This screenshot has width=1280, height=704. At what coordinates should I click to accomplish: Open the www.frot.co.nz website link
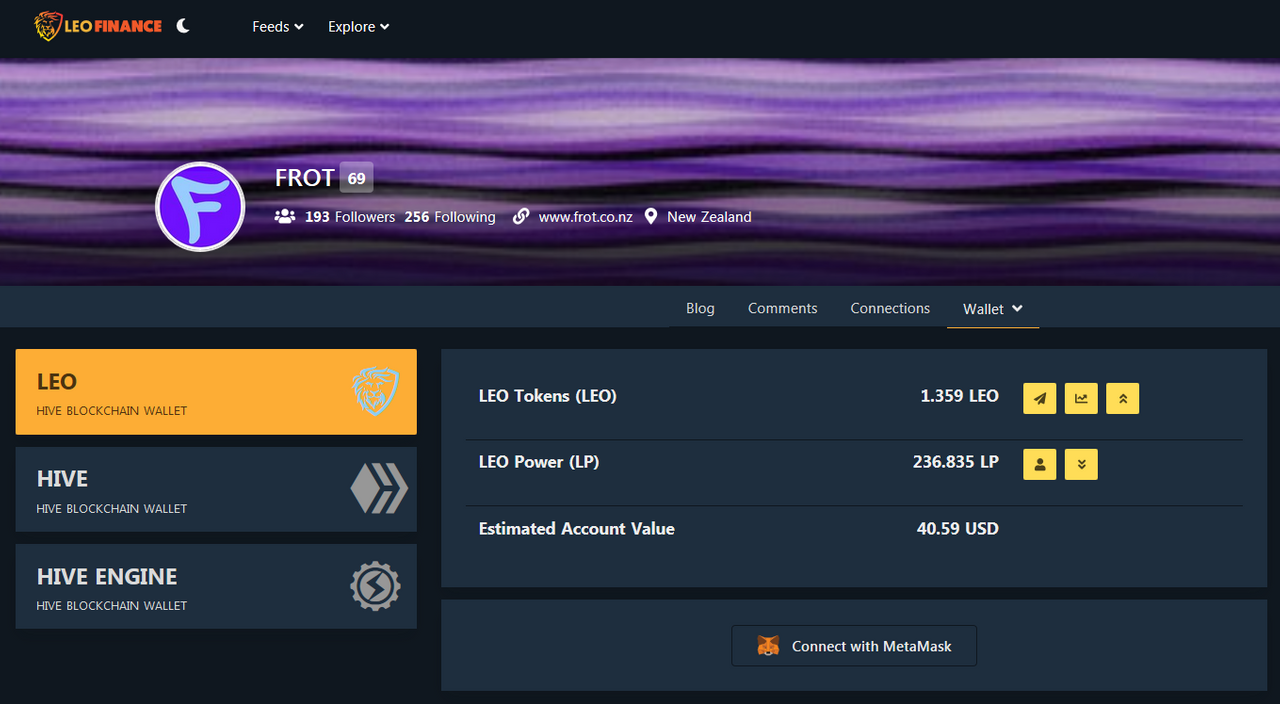coord(586,217)
